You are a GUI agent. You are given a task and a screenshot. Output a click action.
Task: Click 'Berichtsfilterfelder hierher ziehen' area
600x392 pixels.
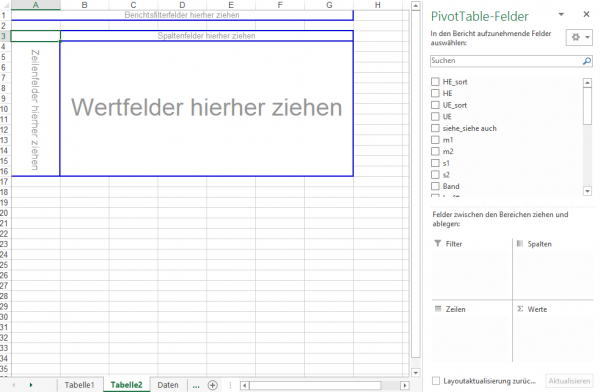coord(182,15)
